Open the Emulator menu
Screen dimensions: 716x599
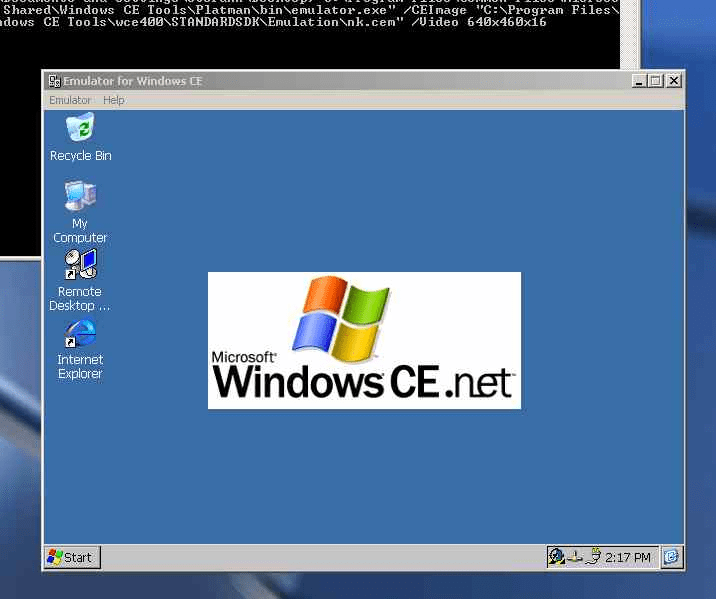[70, 100]
